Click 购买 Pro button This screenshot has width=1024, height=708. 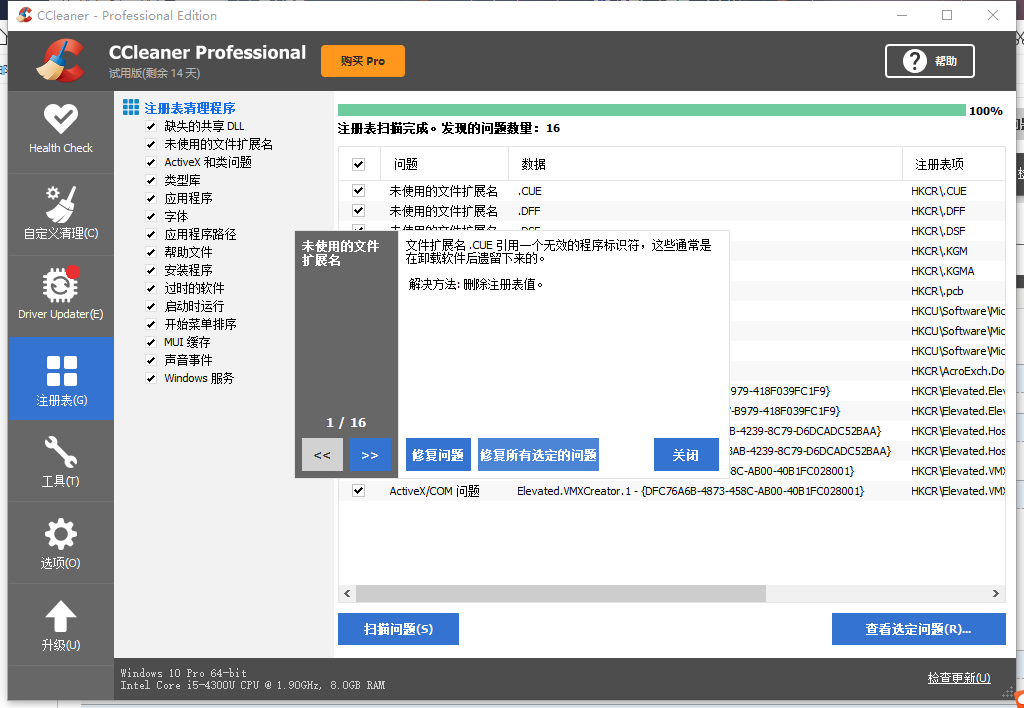[362, 61]
